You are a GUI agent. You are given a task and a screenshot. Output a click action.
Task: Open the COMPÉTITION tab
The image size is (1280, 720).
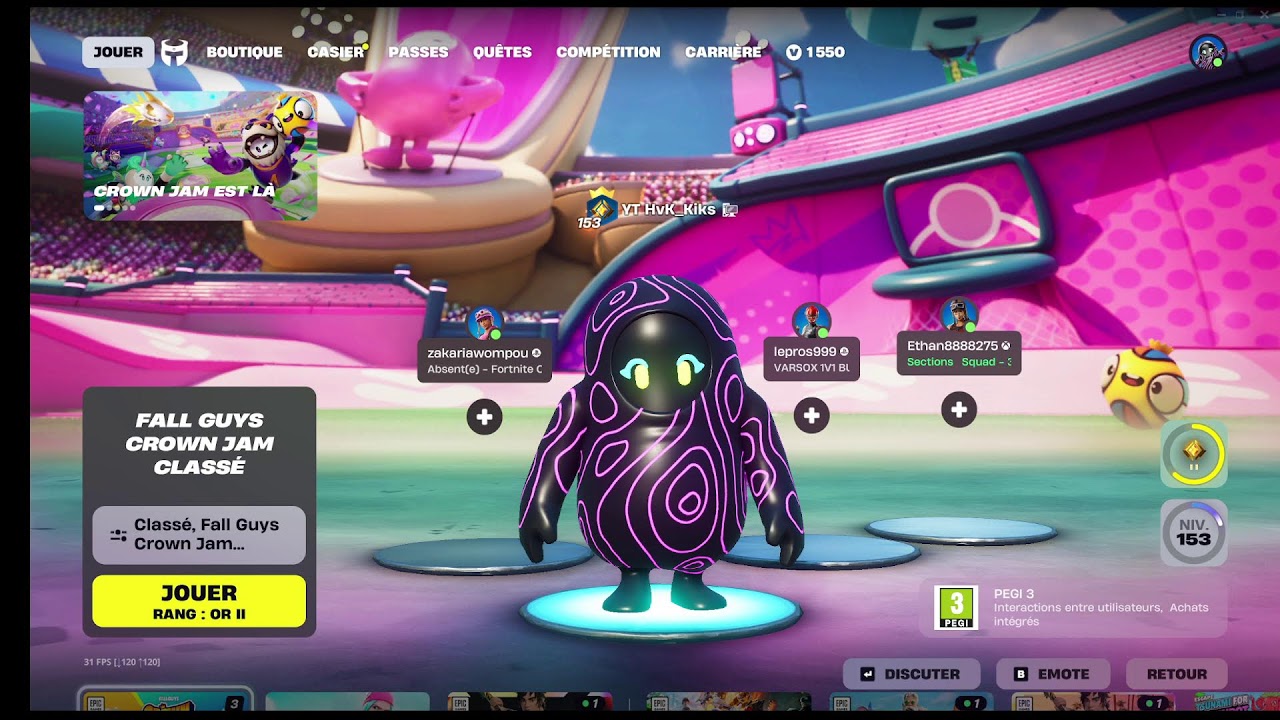(x=608, y=52)
